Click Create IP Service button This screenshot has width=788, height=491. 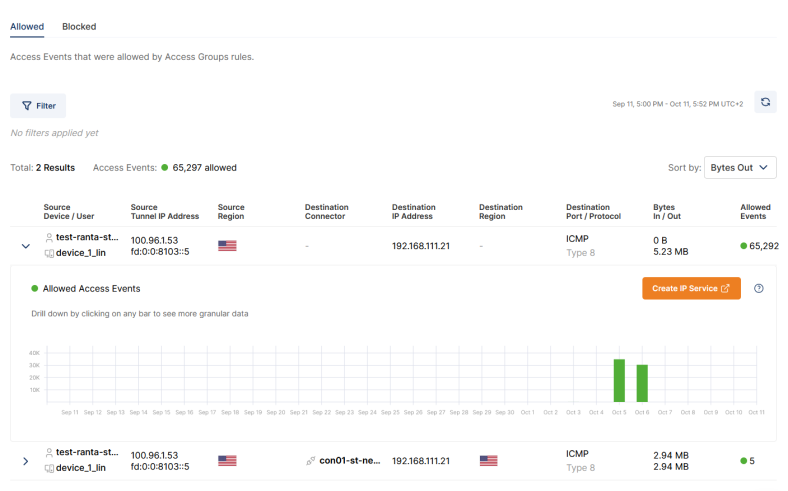click(x=691, y=289)
